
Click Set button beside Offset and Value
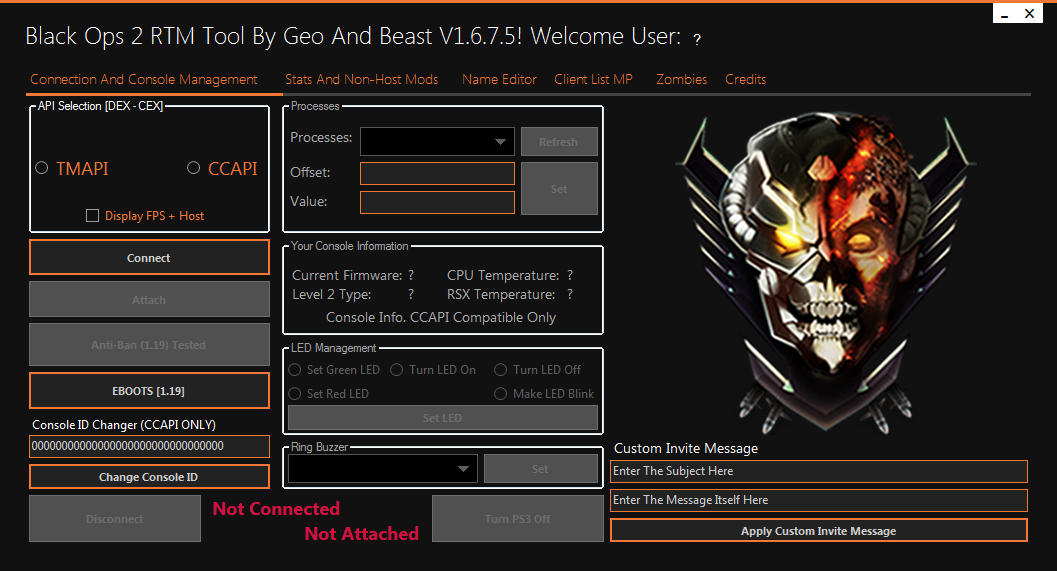pos(559,189)
